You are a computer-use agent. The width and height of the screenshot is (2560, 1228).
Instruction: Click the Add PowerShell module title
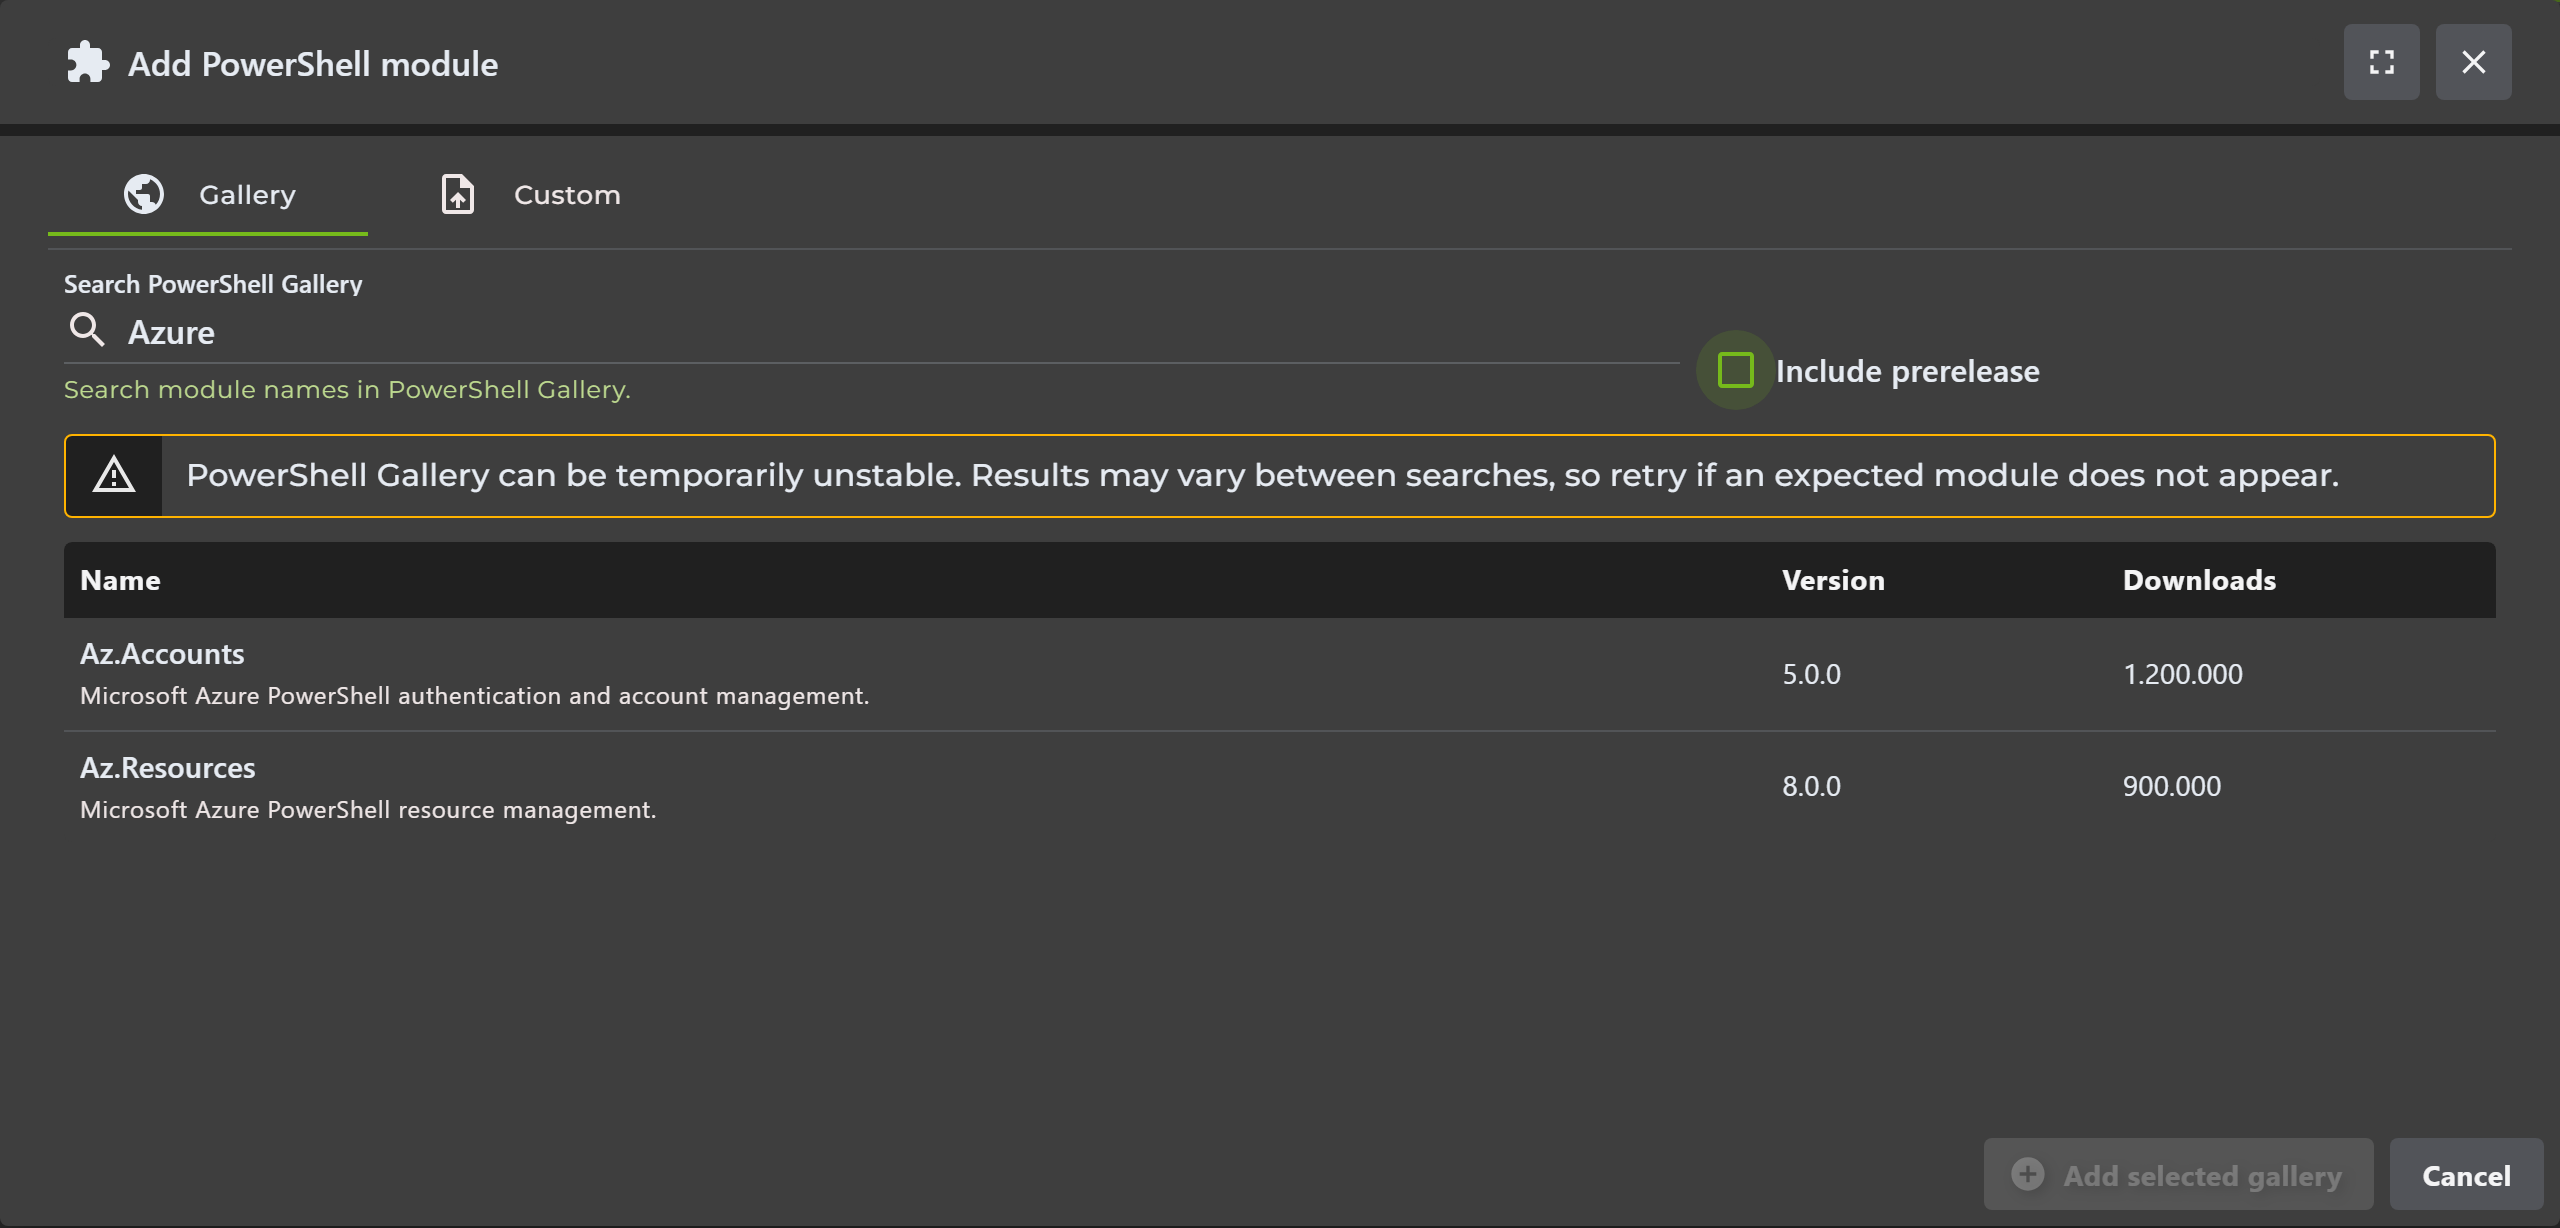(x=313, y=64)
